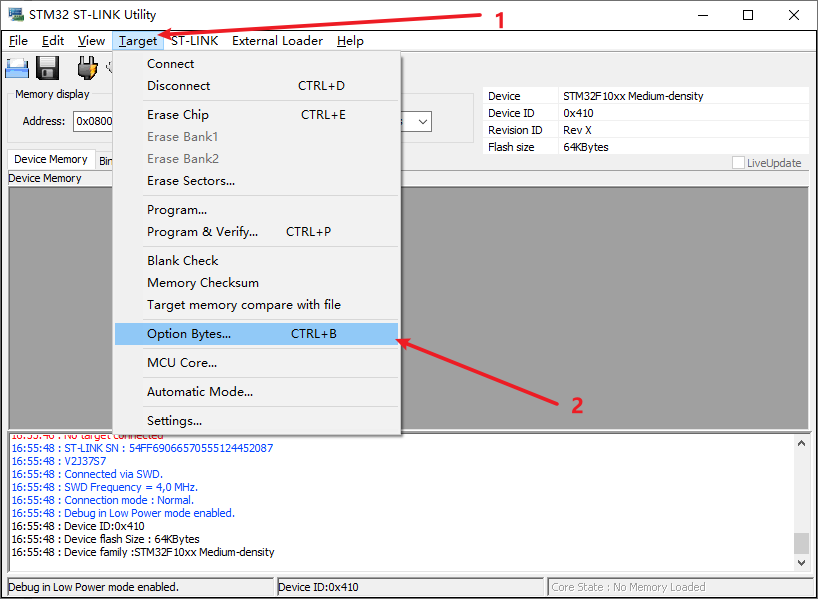The height and width of the screenshot is (599, 818).
Task: Open Option Bytes... from Target menu
Action: (257, 334)
